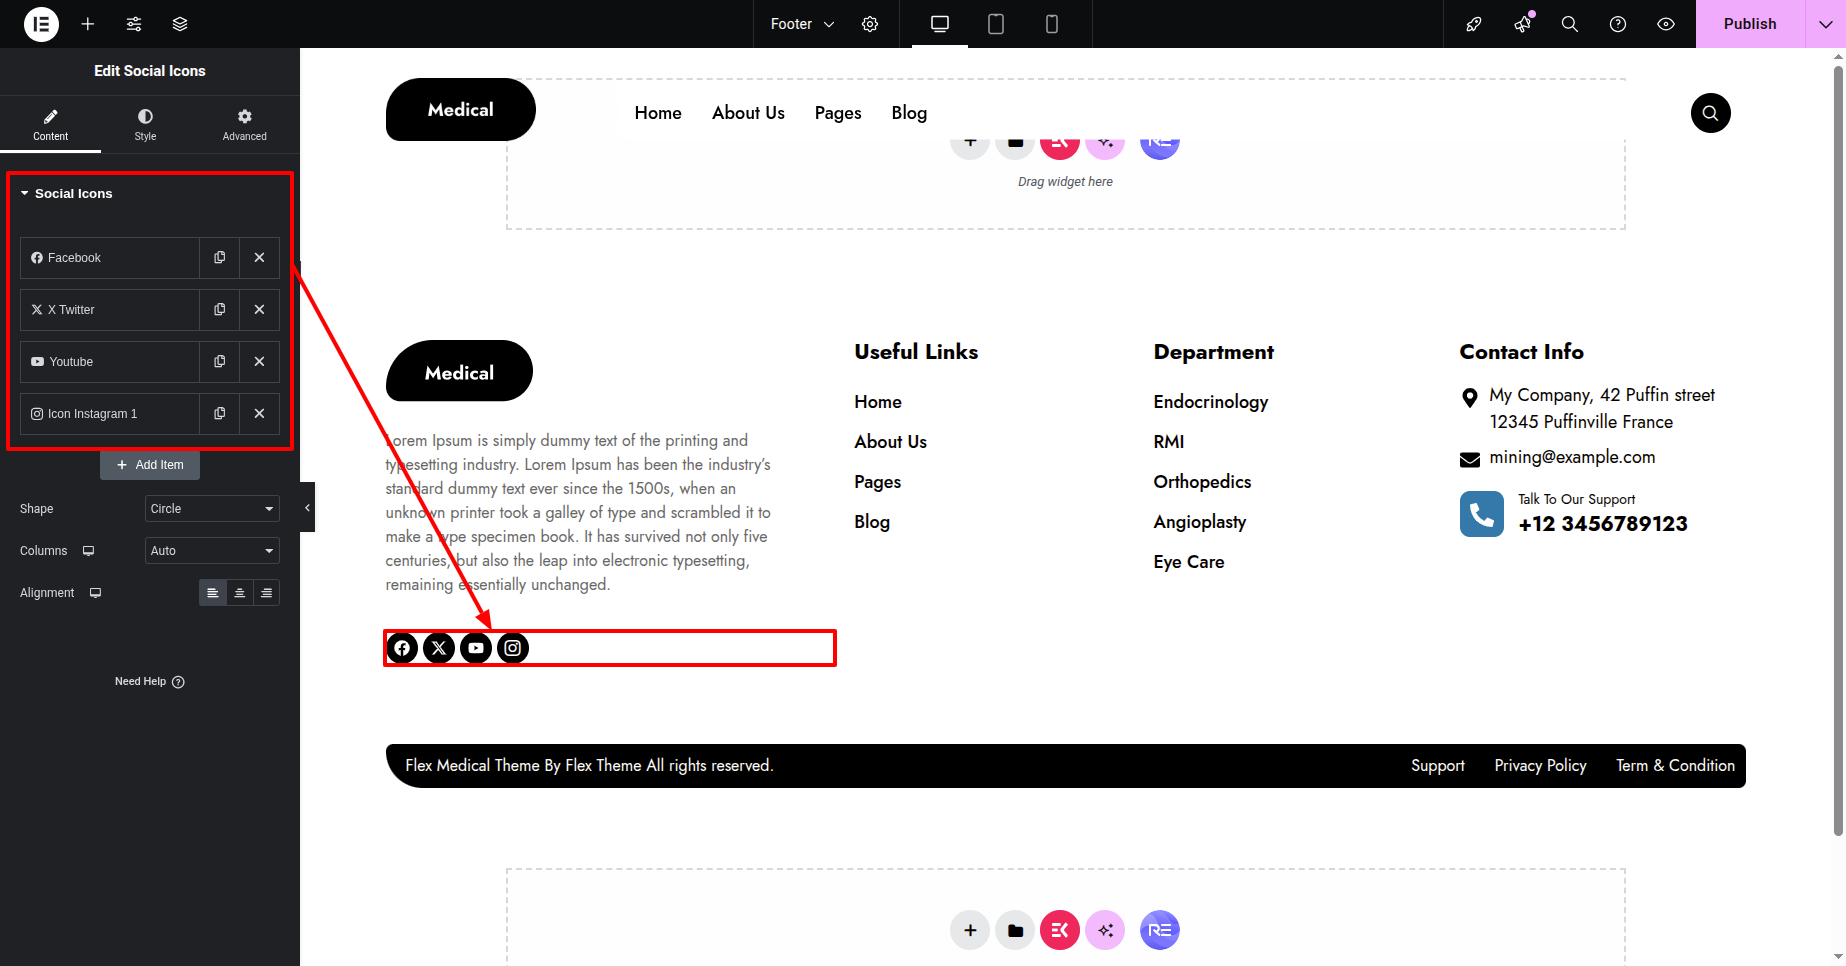Collapse the editor panel with side arrow
Viewport: 1846px width, 966px height.
click(x=307, y=508)
